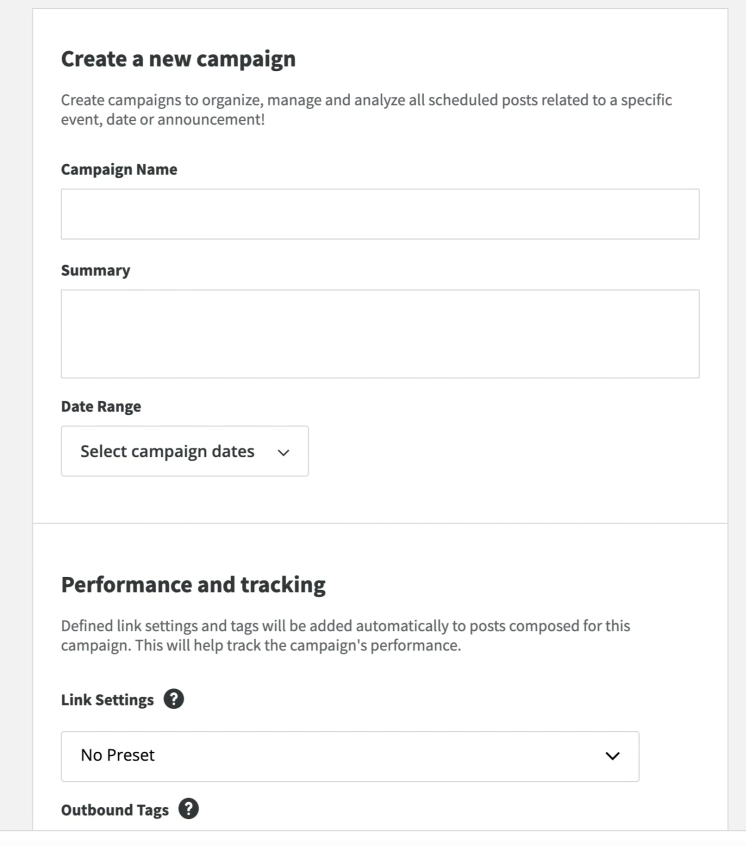Viewport: 746px width, 846px height.
Task: Focus the Summary text area
Action: [x=380, y=333]
